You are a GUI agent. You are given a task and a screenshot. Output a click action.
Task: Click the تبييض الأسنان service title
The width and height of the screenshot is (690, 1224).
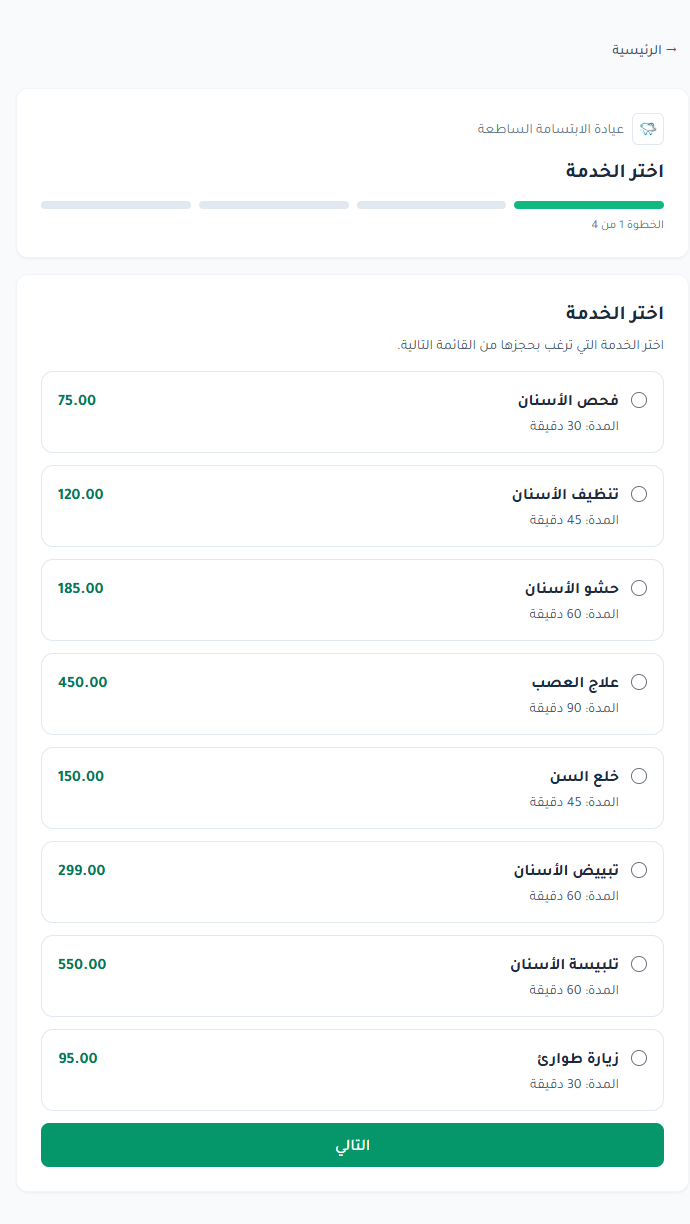tap(566, 870)
